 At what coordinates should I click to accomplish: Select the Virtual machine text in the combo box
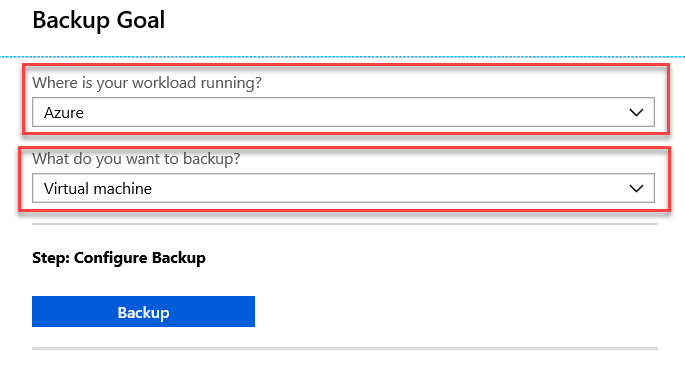(x=98, y=189)
